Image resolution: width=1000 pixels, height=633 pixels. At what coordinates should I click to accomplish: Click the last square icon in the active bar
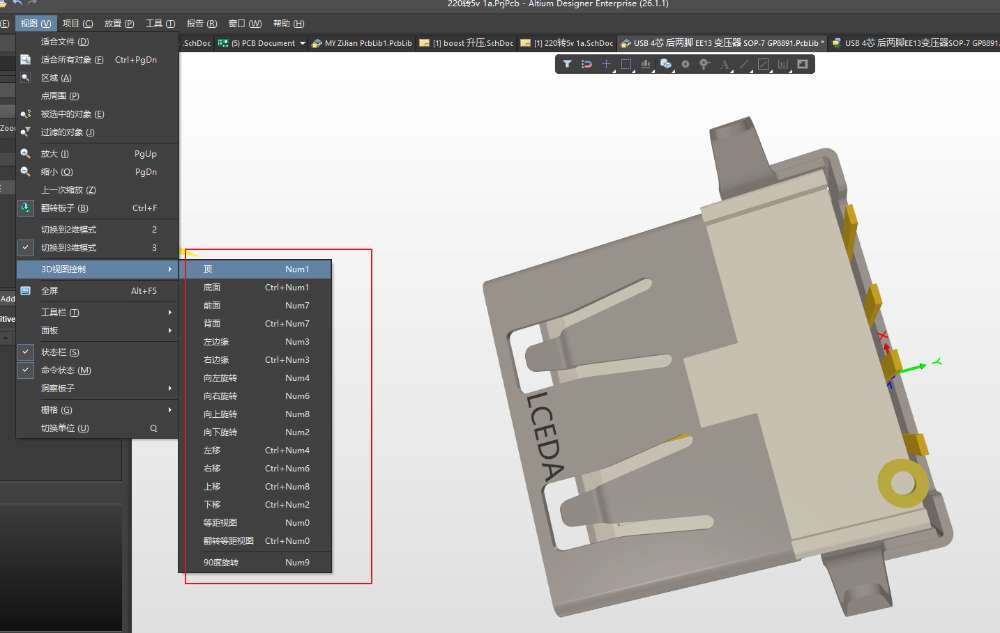coord(802,64)
